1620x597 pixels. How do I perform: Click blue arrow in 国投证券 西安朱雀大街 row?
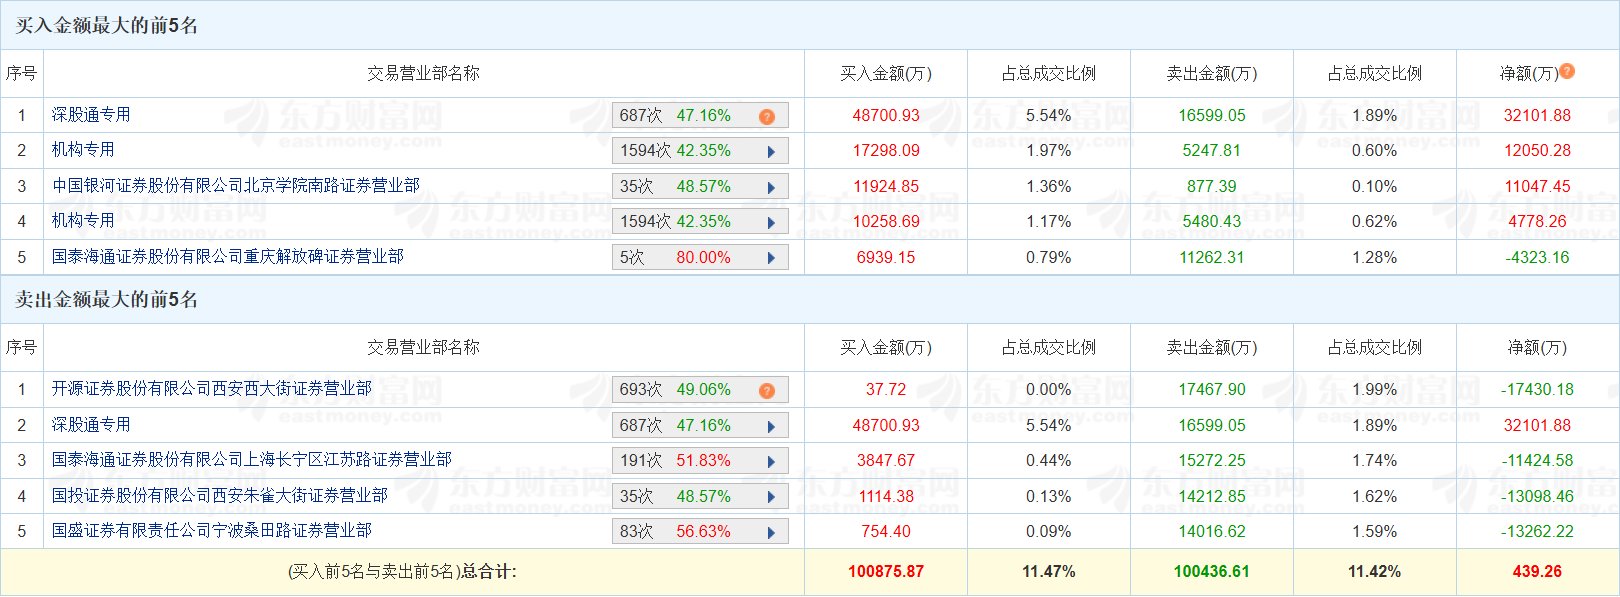coord(771,497)
